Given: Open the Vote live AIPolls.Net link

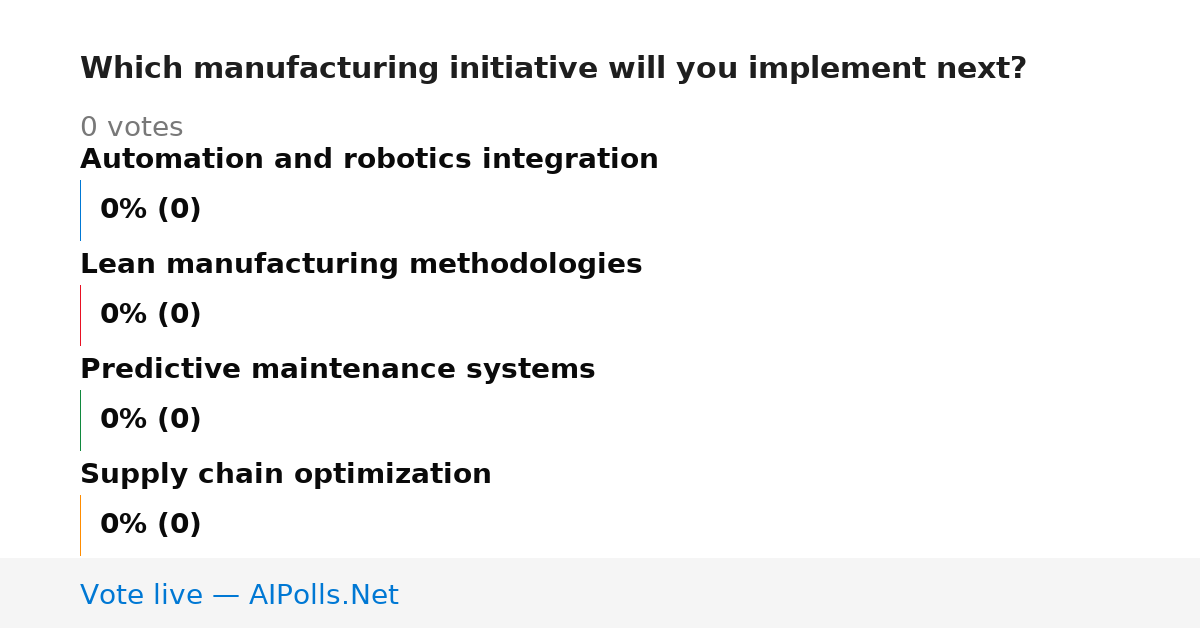Looking at the screenshot, I should click(239, 595).
